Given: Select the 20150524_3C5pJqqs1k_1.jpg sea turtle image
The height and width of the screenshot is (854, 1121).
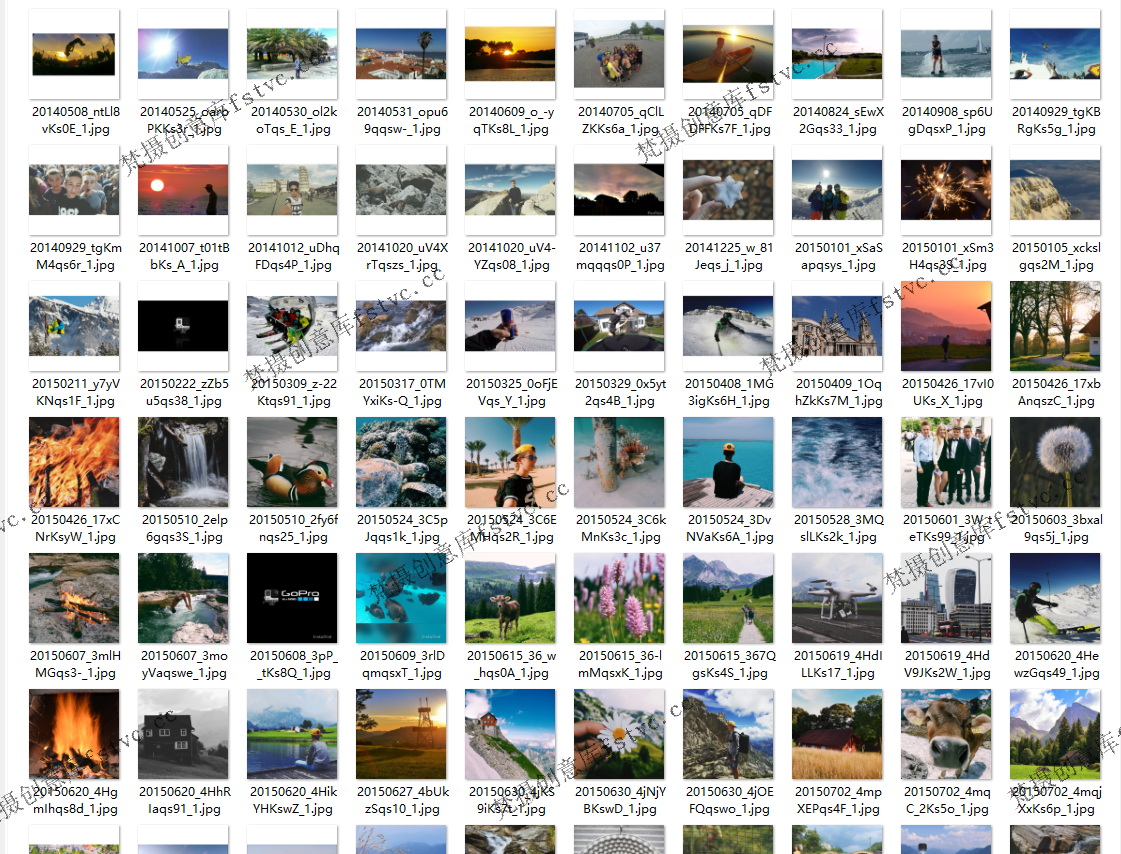Looking at the screenshot, I should pyautogui.click(x=401, y=462).
